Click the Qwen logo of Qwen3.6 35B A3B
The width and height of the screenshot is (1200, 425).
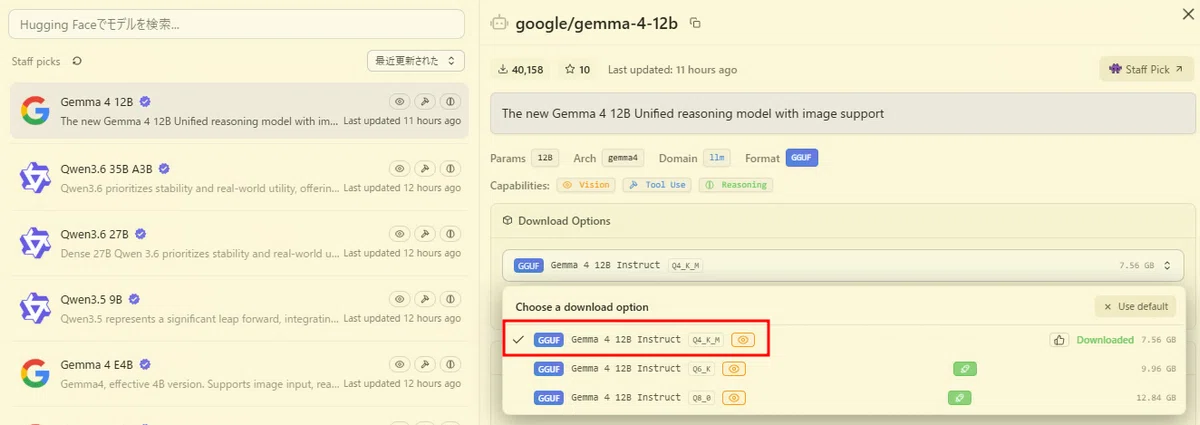[35, 177]
